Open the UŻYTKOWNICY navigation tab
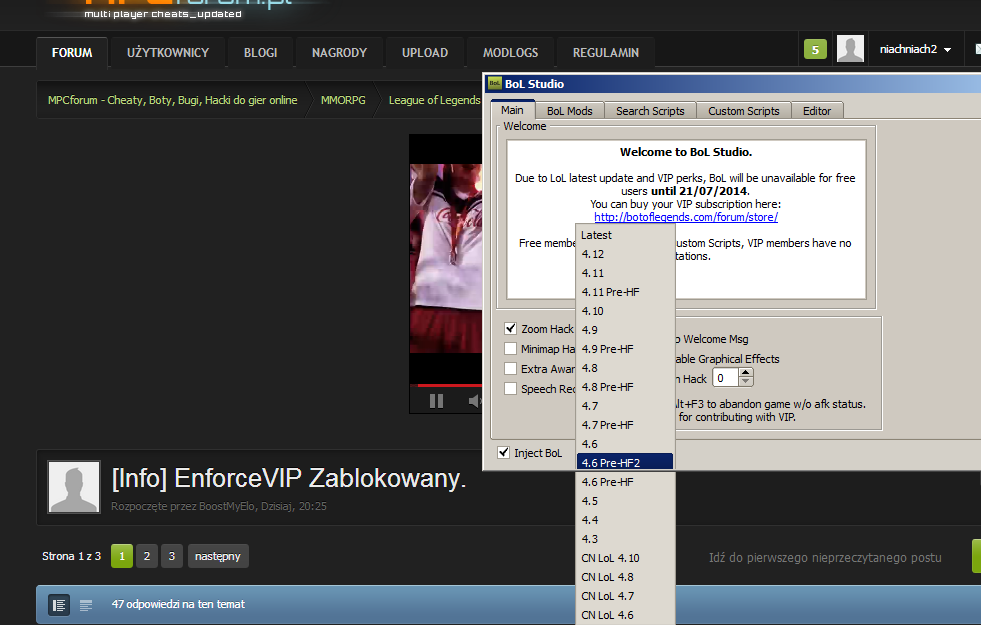 (168, 53)
